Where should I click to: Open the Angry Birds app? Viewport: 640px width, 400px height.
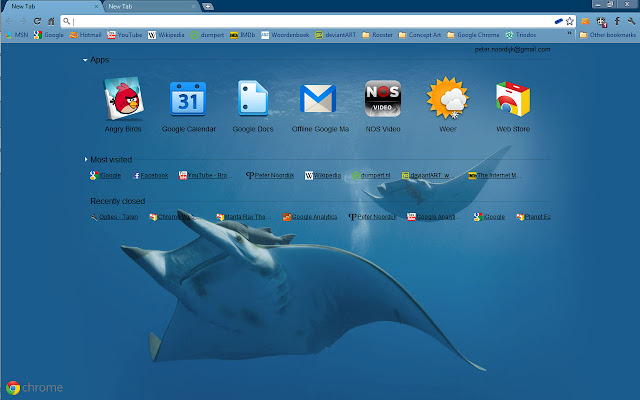pos(123,100)
